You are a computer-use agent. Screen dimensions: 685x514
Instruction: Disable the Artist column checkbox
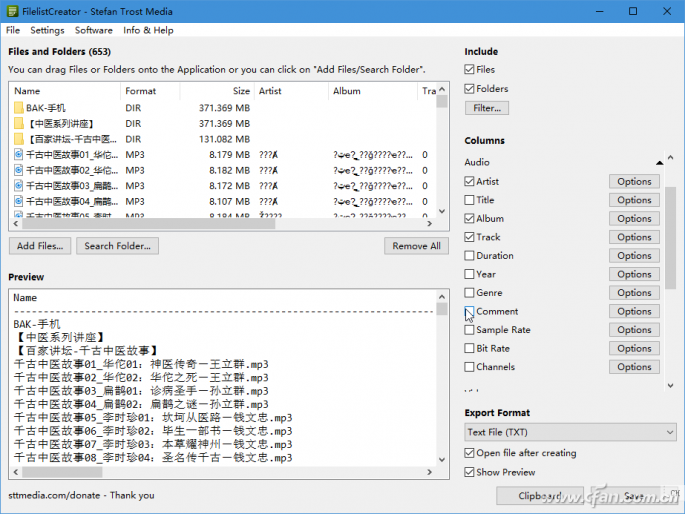click(469, 181)
